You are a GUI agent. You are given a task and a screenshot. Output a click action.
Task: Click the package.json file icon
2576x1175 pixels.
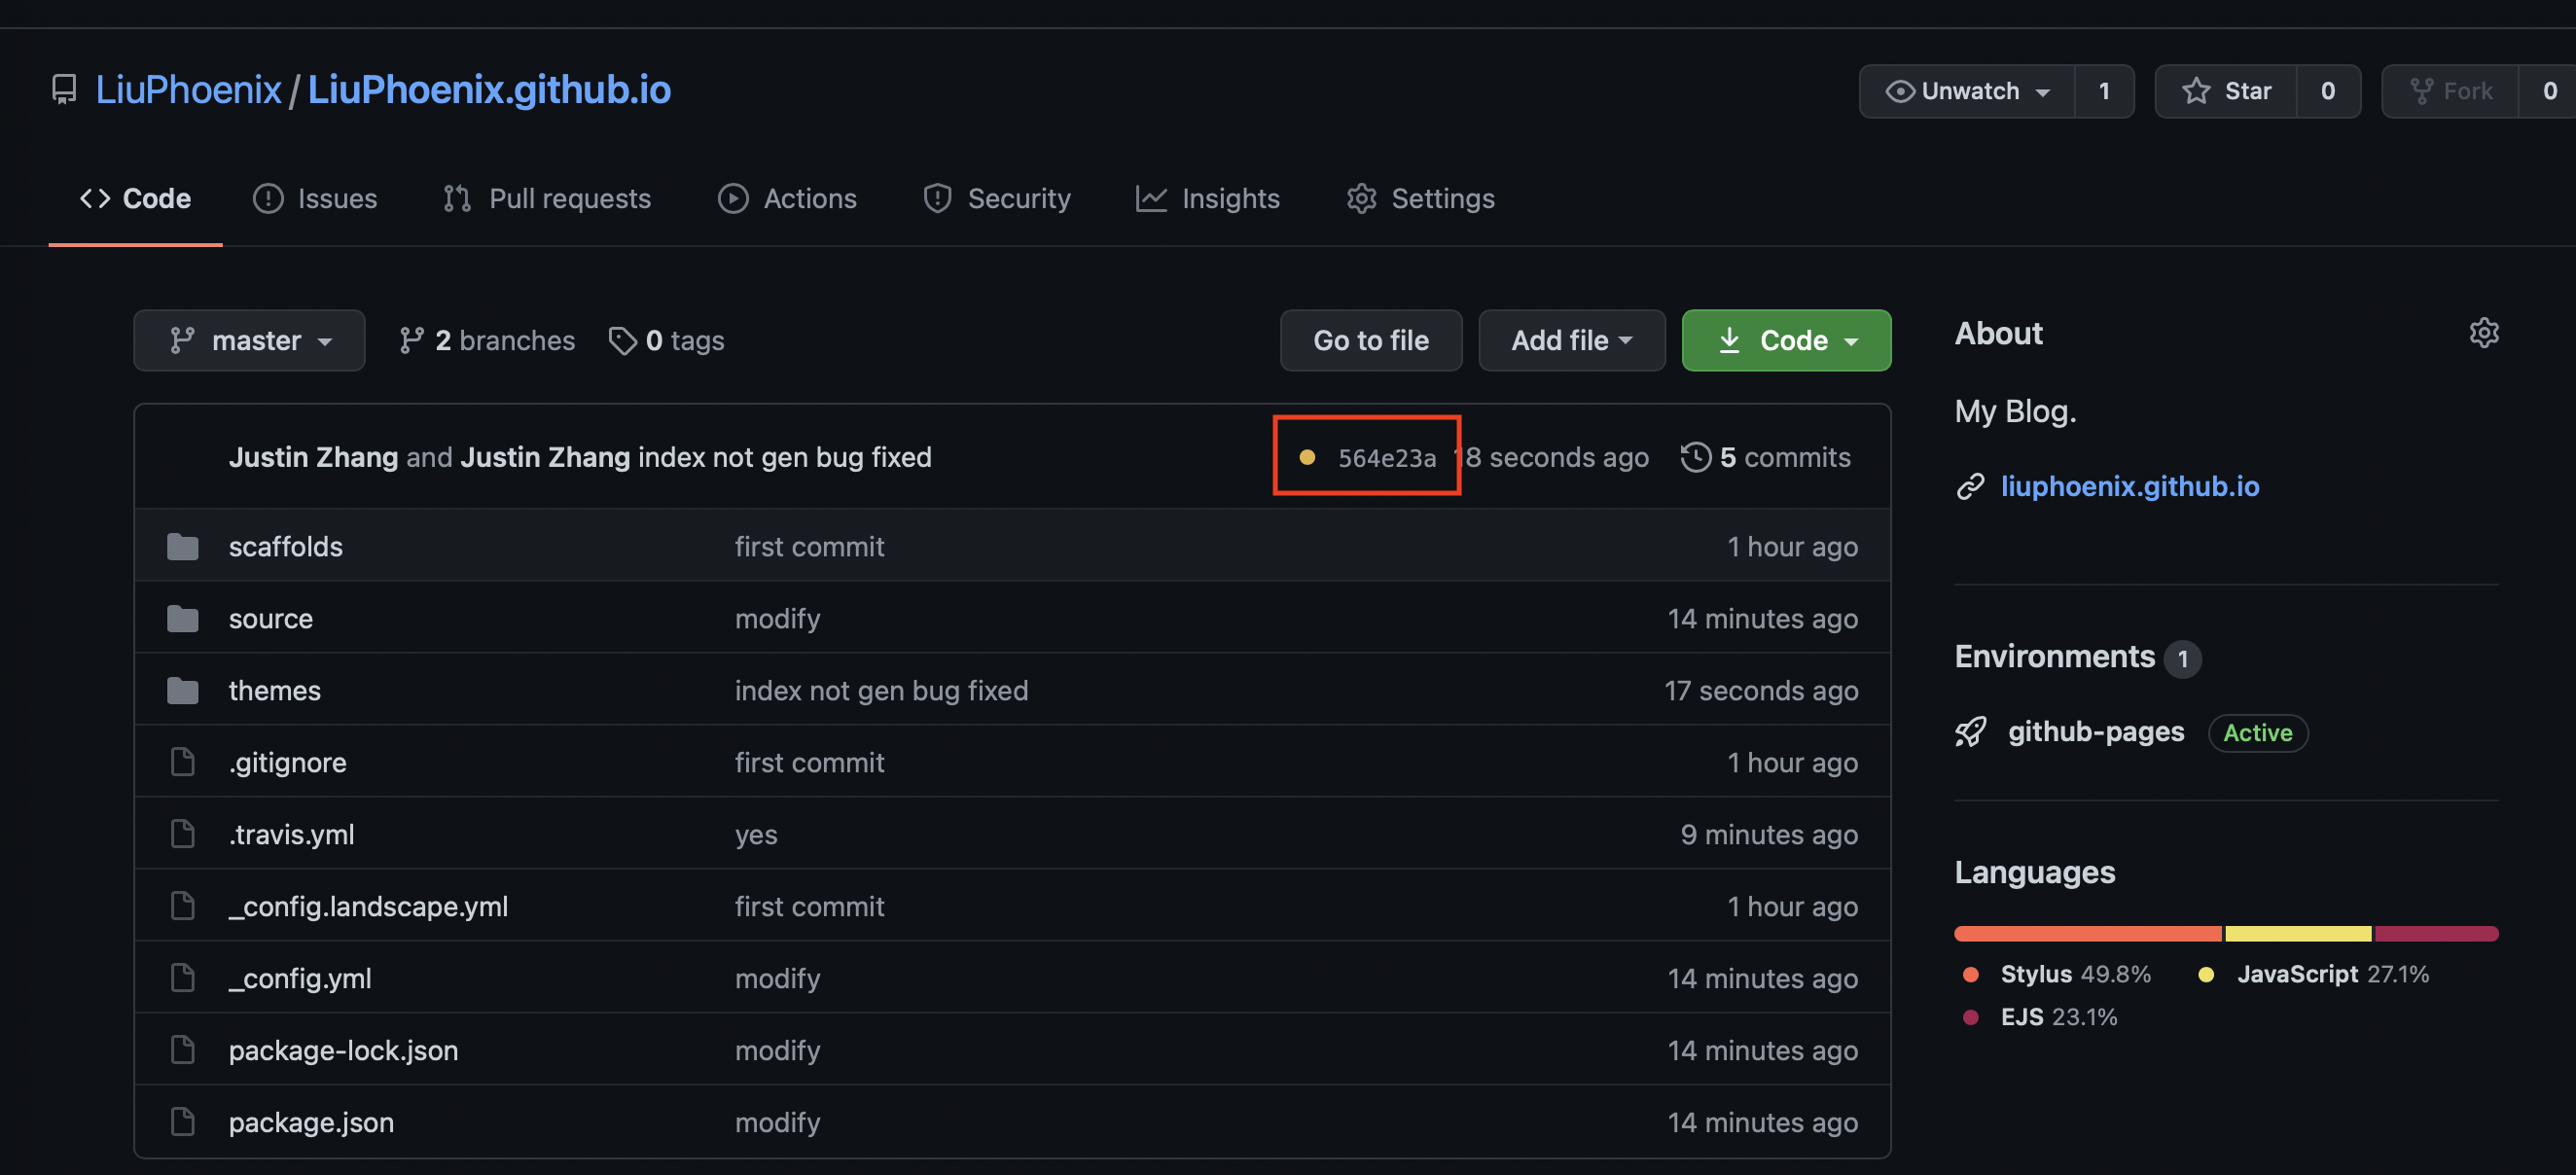pos(182,1122)
